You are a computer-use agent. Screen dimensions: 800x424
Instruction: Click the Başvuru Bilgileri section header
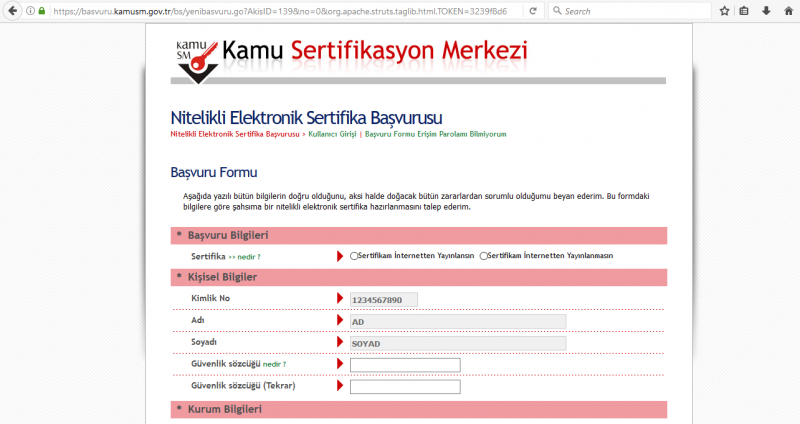(x=418, y=235)
